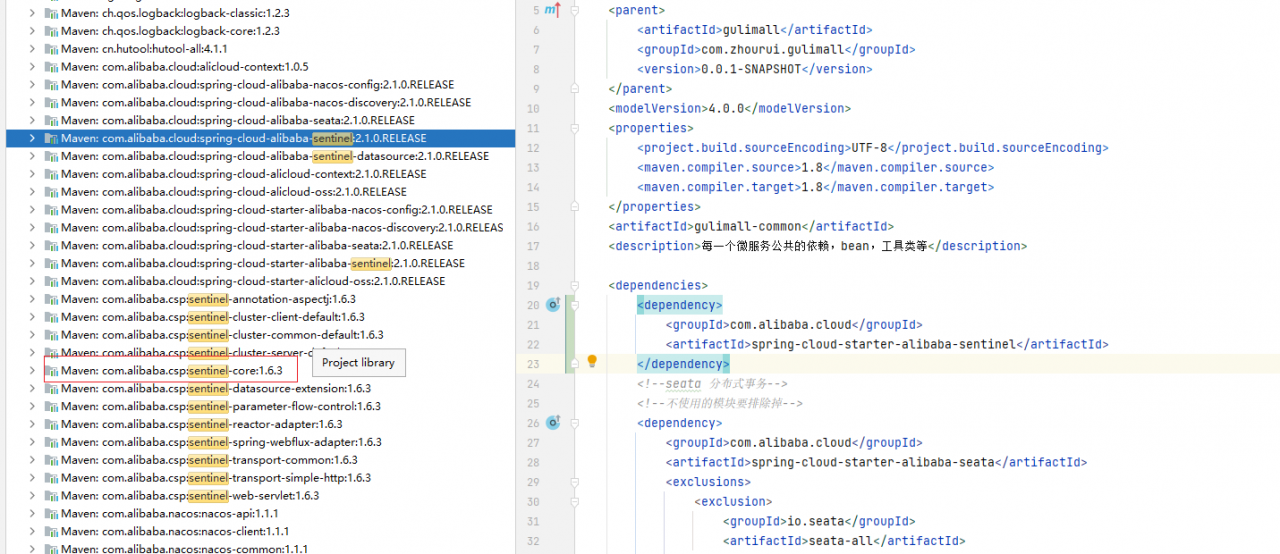Click the exclusions tag on line 29
The width and height of the screenshot is (1280, 554).
click(708, 482)
